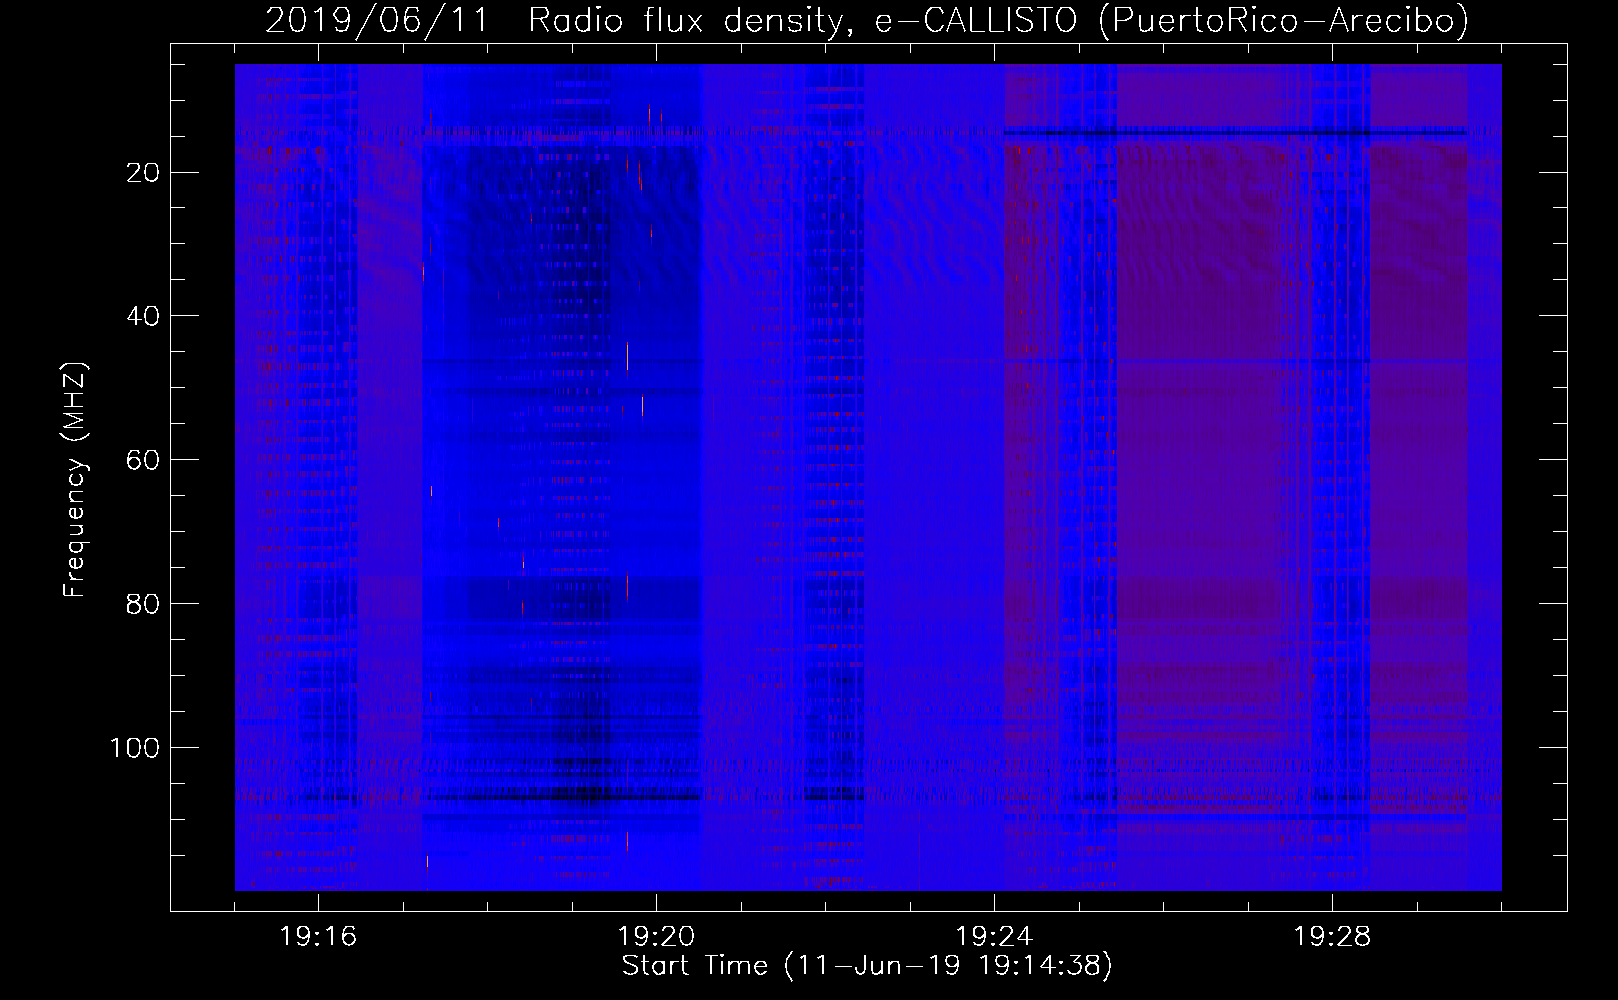Click the 60 frequency tick label
This screenshot has width=1618, height=1000.
coord(144,460)
